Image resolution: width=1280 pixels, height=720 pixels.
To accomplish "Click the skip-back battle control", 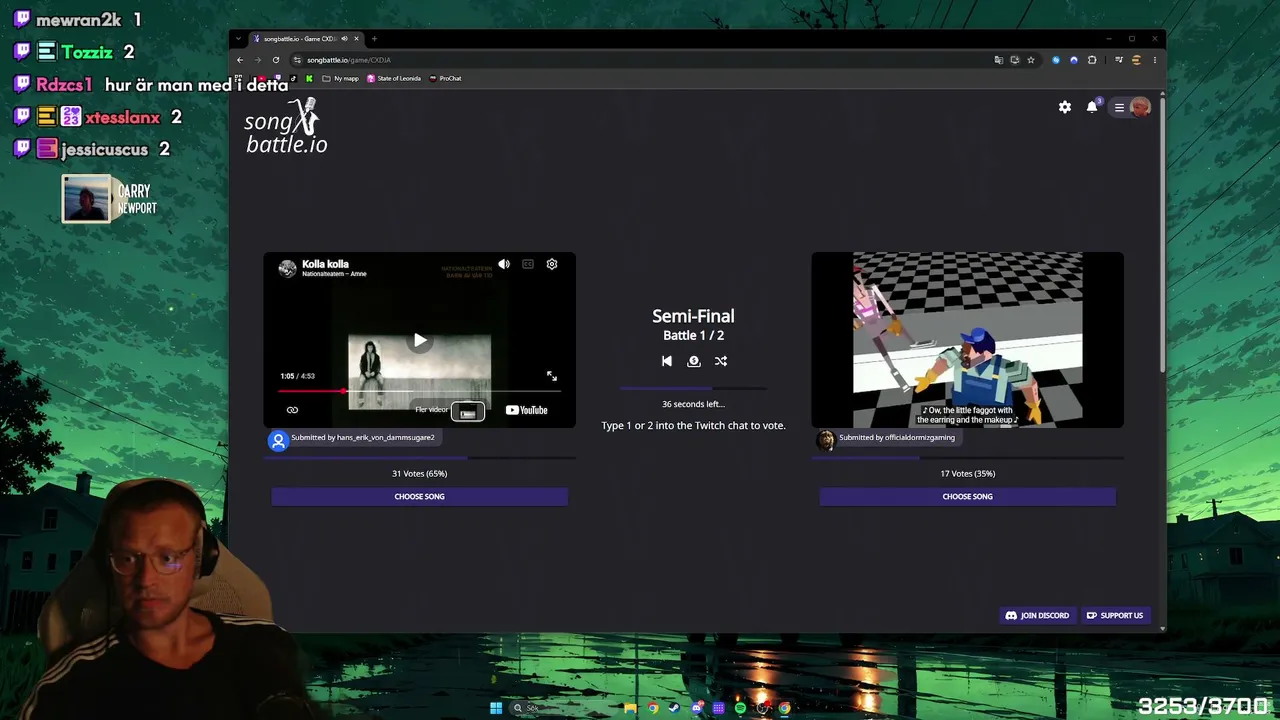I will pos(667,361).
